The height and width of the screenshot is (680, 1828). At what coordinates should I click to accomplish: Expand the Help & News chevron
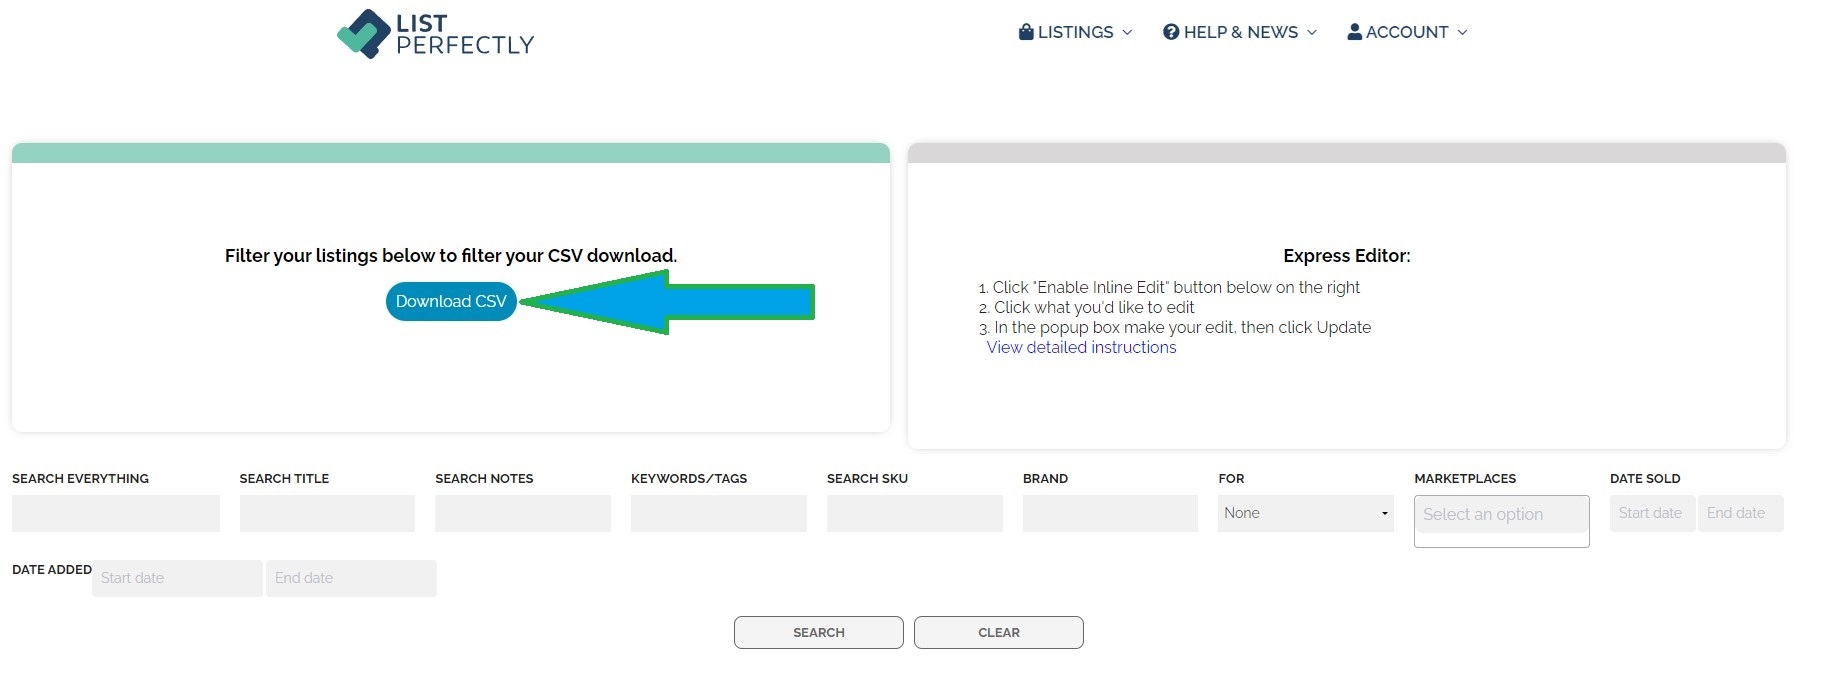(x=1312, y=33)
